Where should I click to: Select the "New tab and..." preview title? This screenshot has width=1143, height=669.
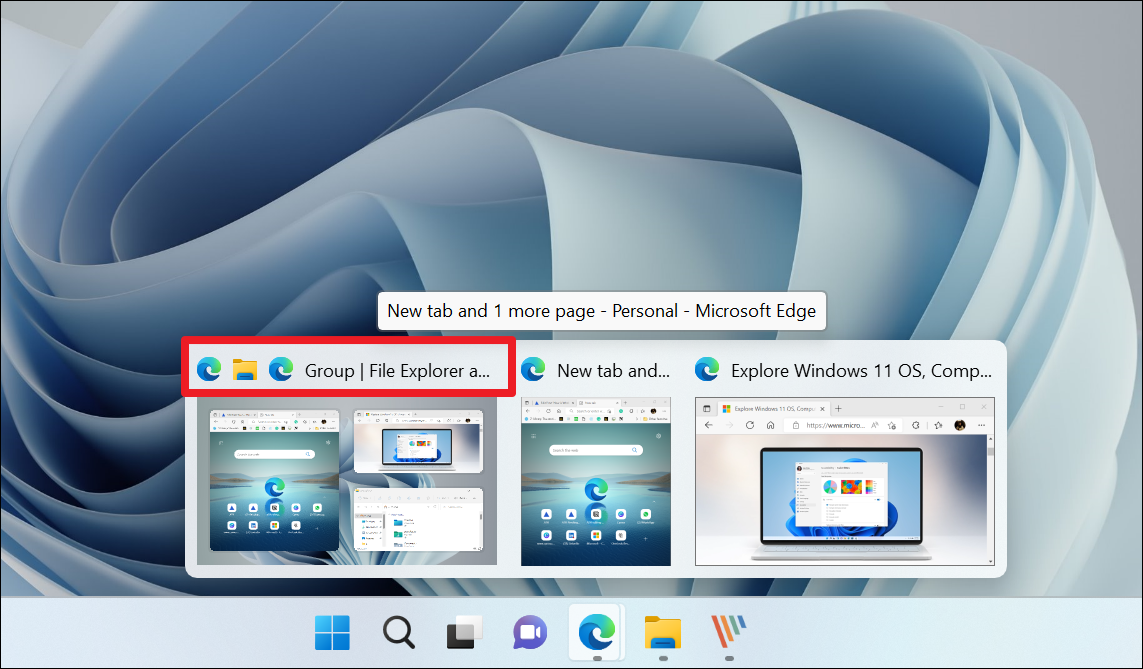pyautogui.click(x=613, y=371)
